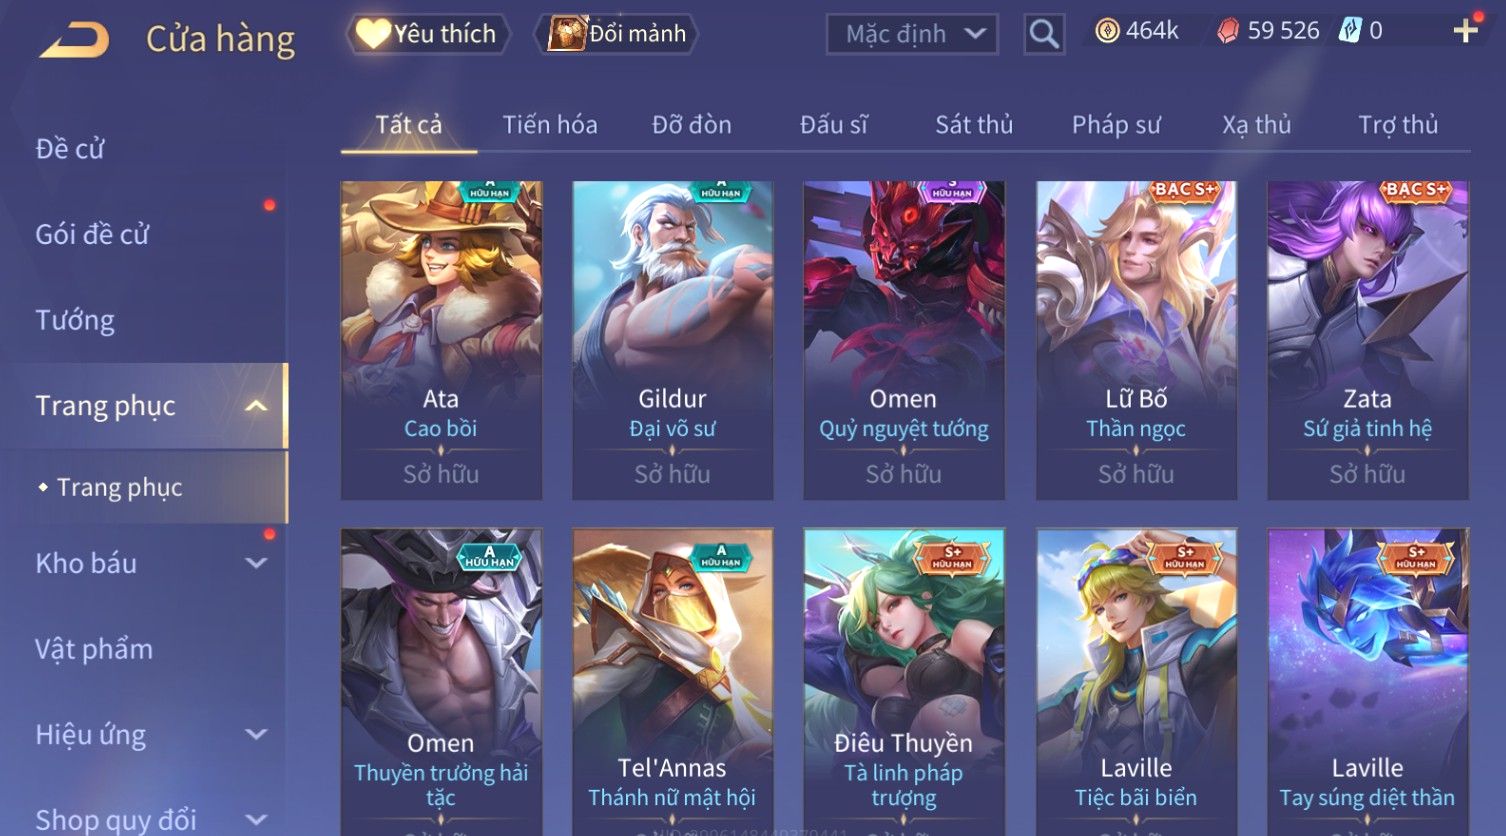The height and width of the screenshot is (836, 1506).
Task: Open Tướng in the sidebar
Action: (75, 320)
